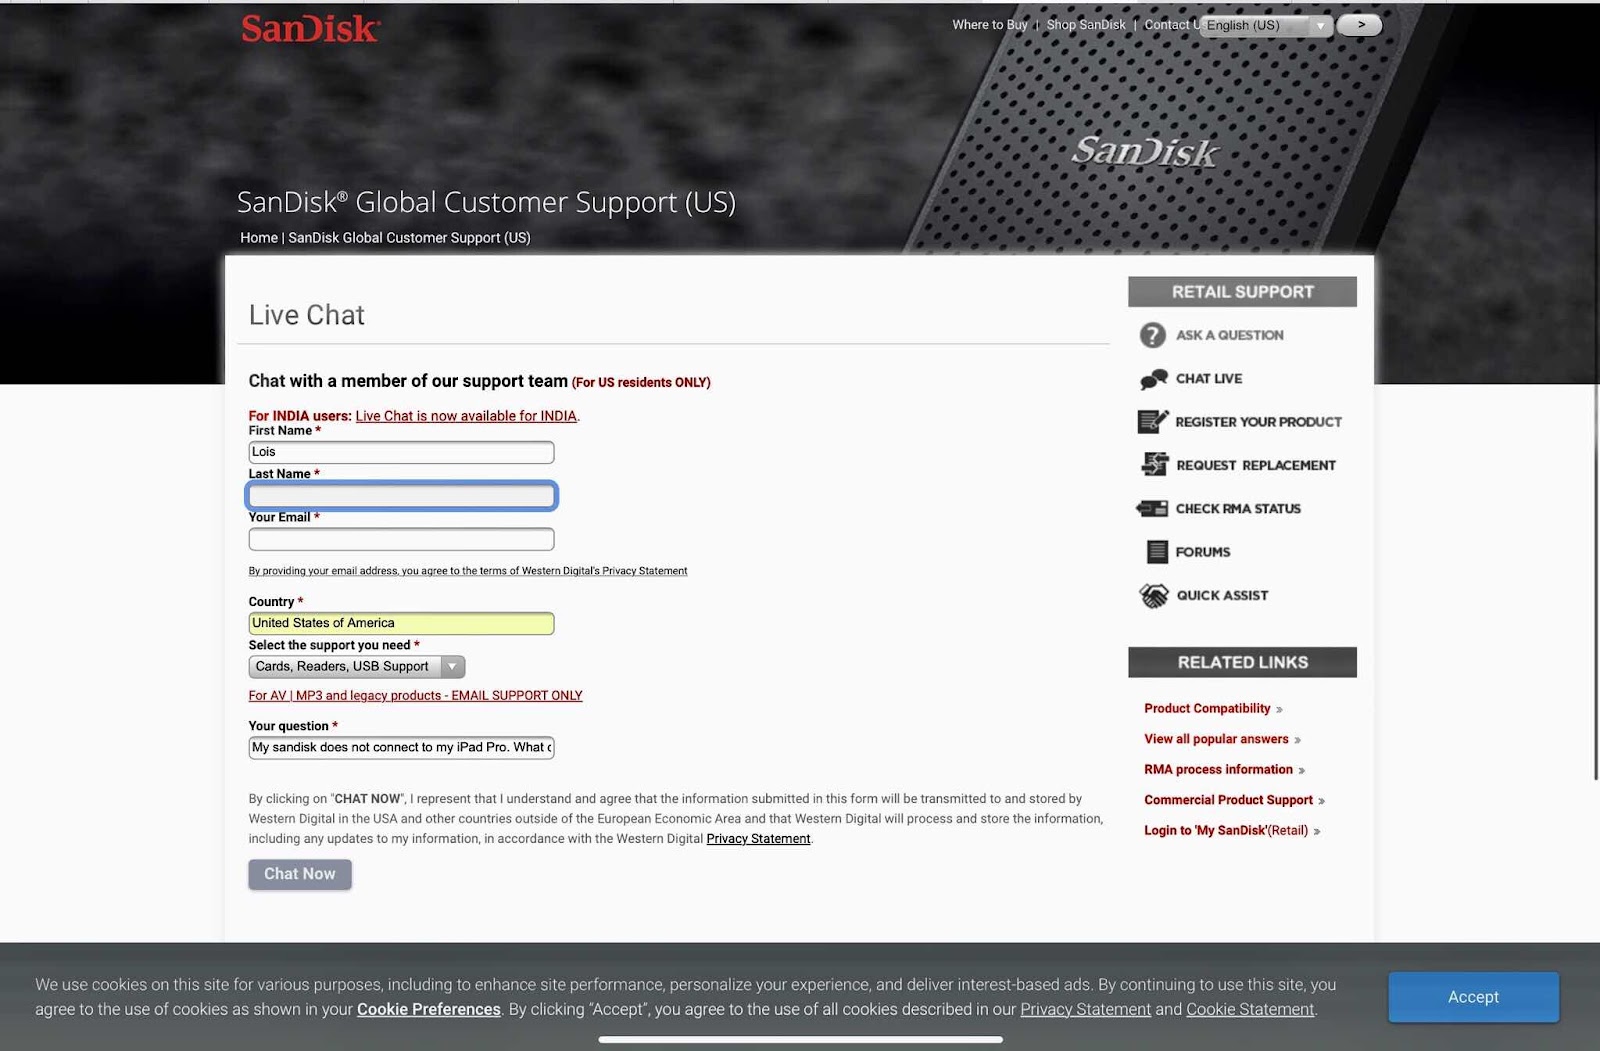Open REGISTER YOUR PRODUCT link

pyautogui.click(x=1258, y=422)
